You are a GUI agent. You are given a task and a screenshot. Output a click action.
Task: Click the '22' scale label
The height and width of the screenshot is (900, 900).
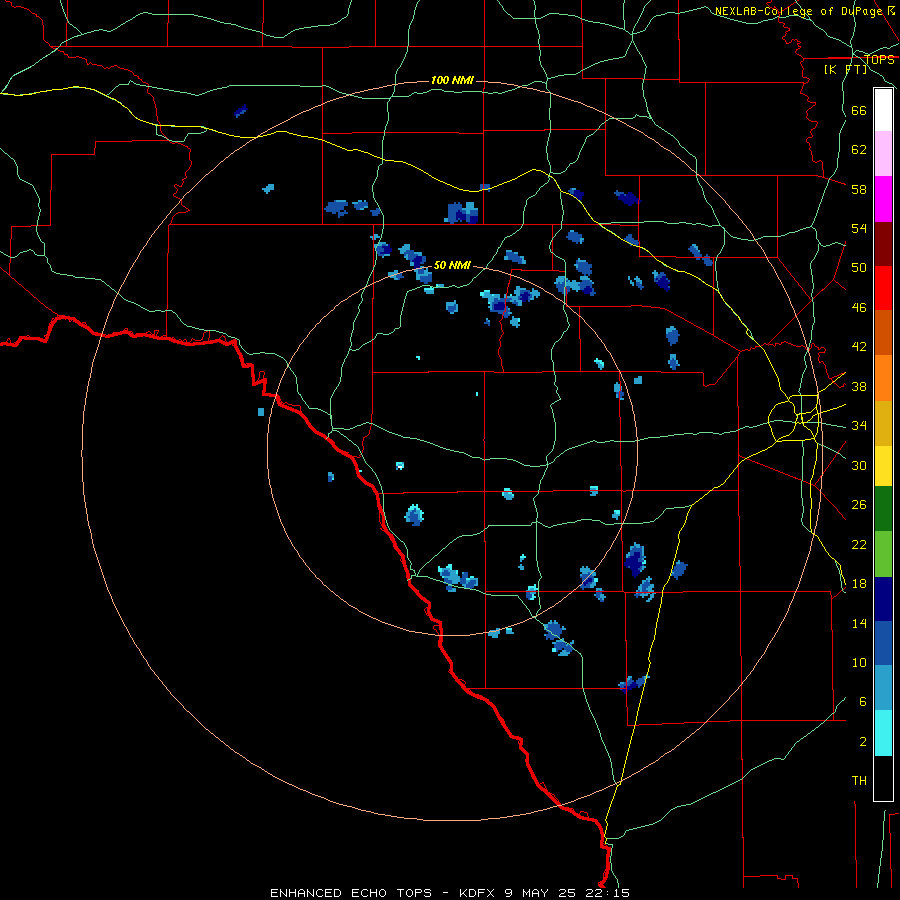(859, 544)
